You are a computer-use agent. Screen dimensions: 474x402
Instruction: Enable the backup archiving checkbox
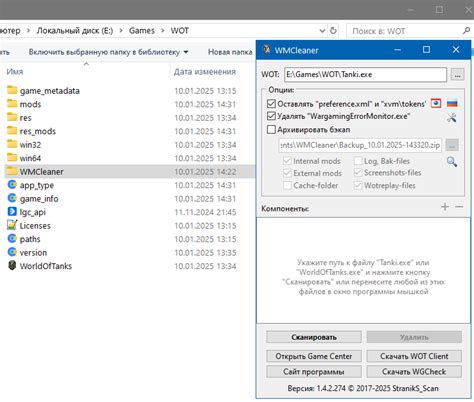[271, 129]
